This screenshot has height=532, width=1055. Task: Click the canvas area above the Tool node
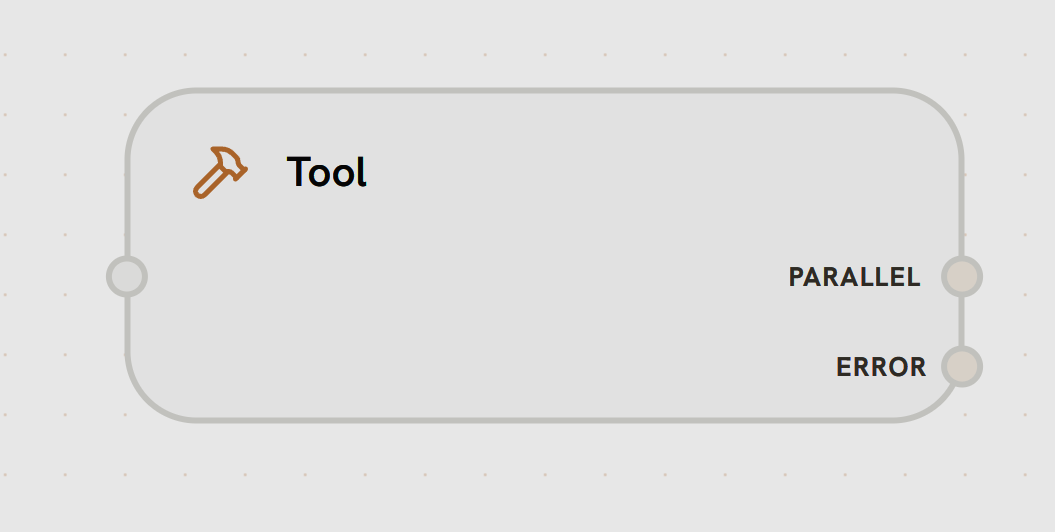point(540,40)
